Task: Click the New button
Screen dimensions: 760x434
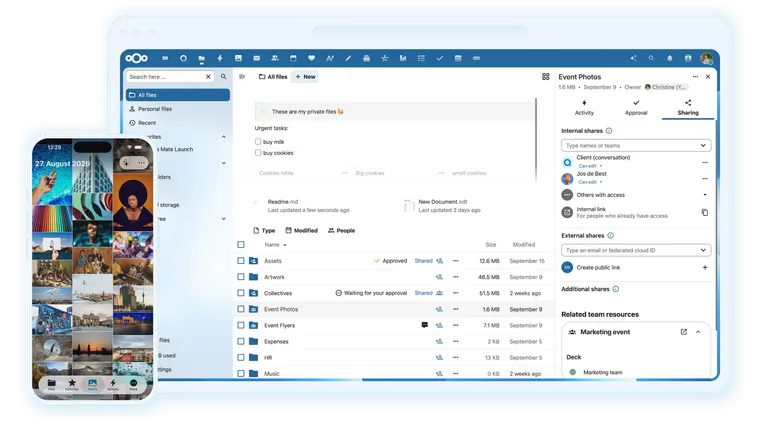Action: 305,77
